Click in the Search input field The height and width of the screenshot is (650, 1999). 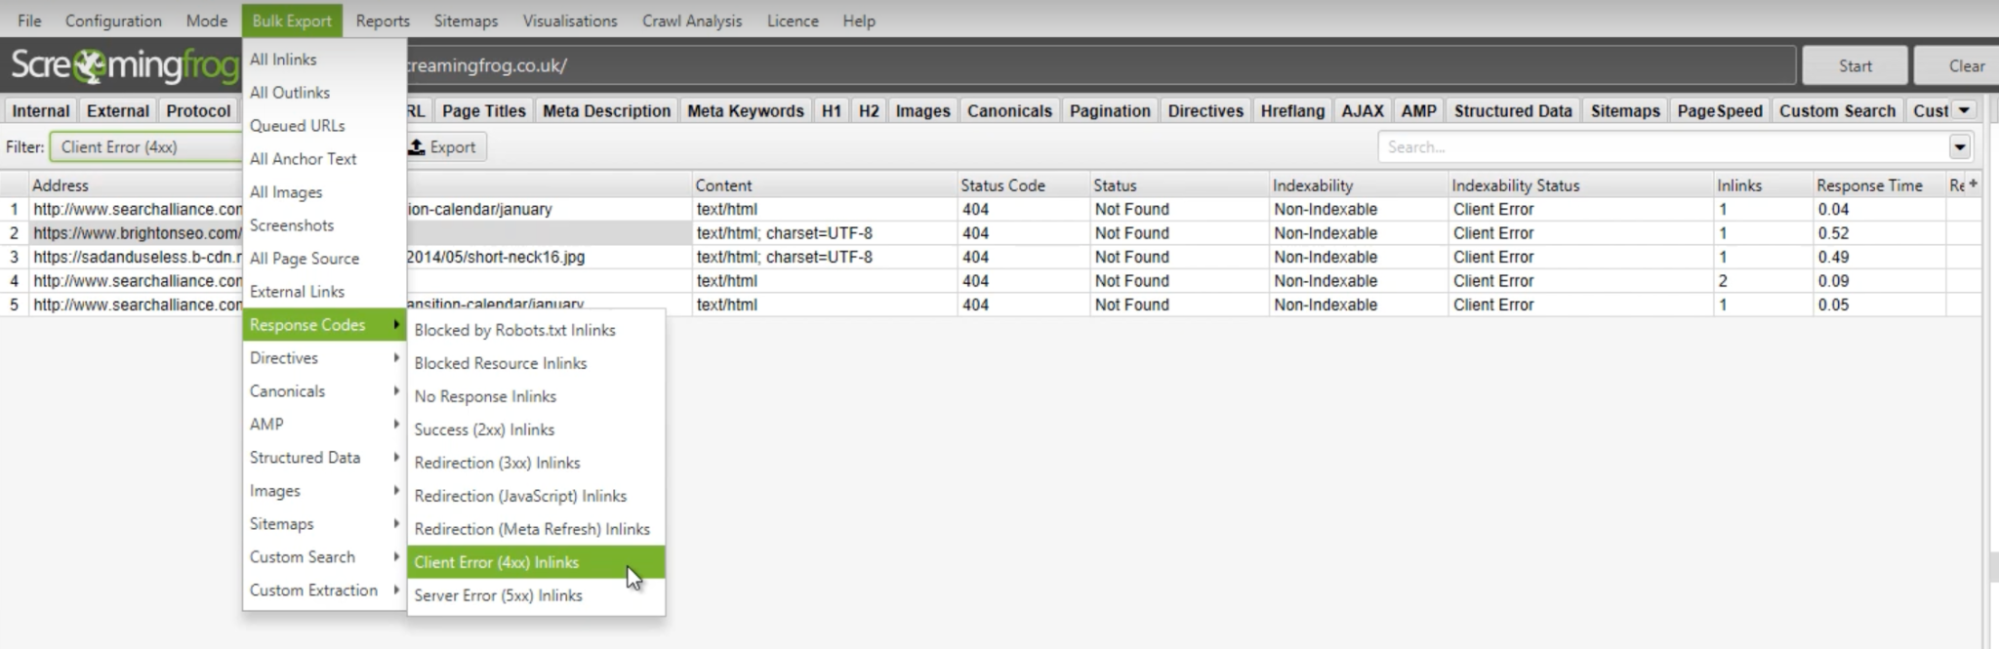pyautogui.click(x=1660, y=147)
